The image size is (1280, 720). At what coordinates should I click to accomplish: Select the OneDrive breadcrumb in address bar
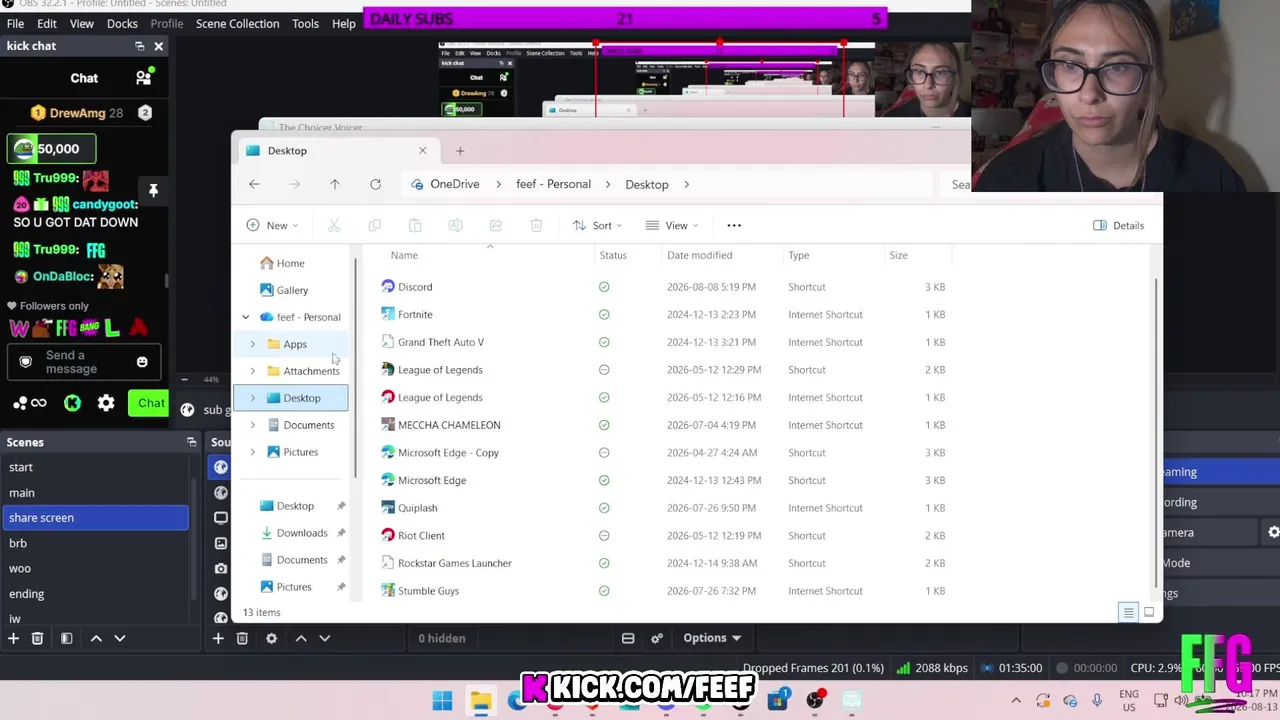coord(455,184)
